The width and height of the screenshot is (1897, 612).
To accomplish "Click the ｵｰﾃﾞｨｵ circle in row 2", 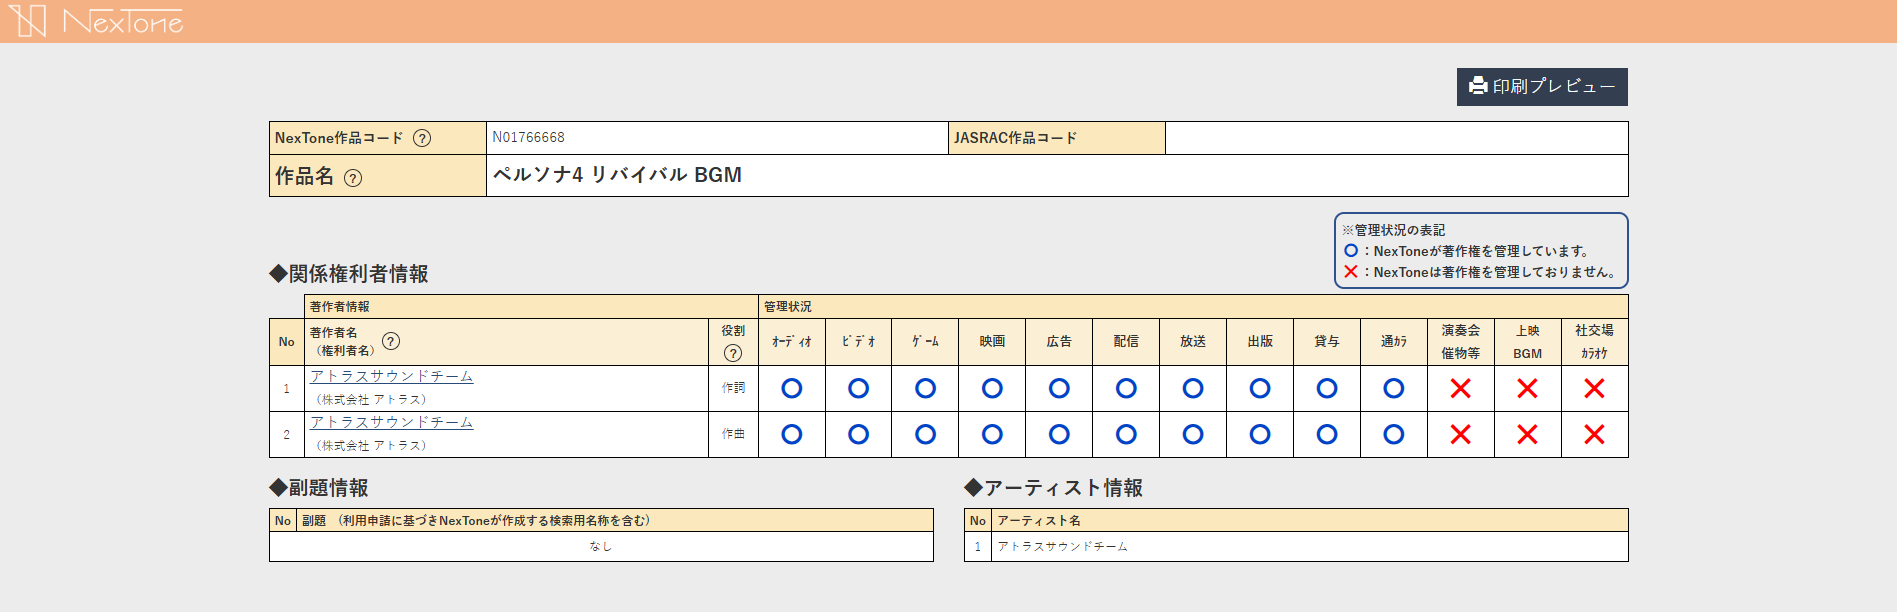I will pos(792,434).
